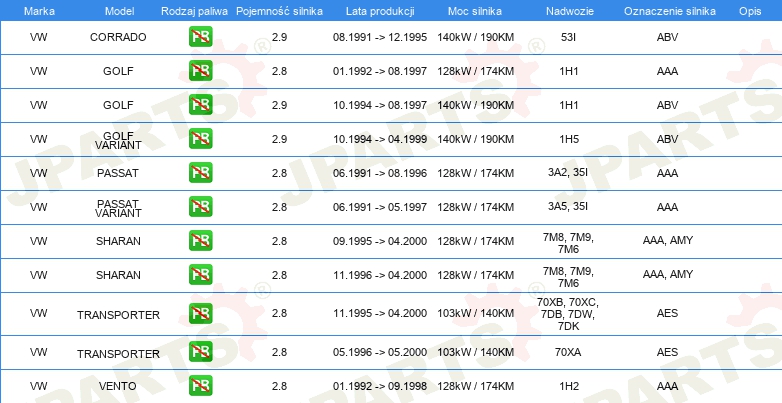Click production years 11.1996 -> 04.2000
This screenshot has width=782, height=403.
coord(380,275)
